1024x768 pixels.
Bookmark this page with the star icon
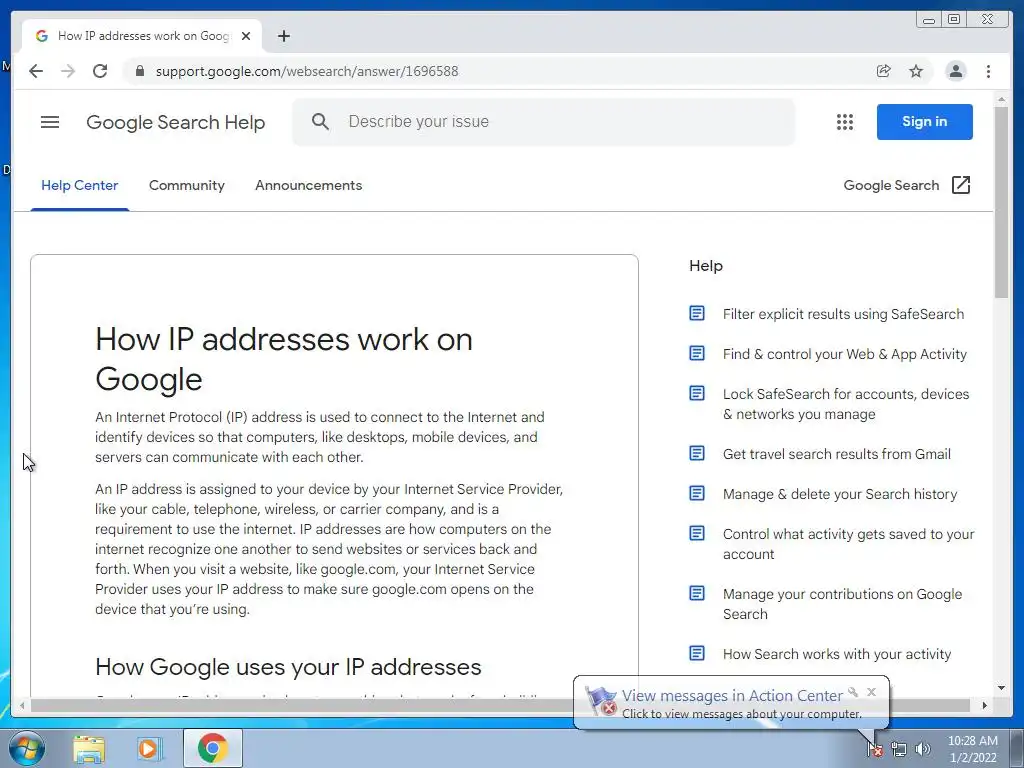916,71
